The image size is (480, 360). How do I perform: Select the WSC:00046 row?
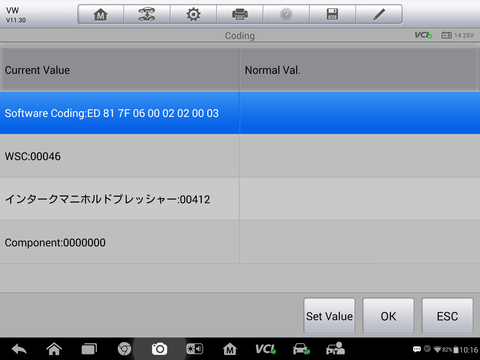(240, 156)
